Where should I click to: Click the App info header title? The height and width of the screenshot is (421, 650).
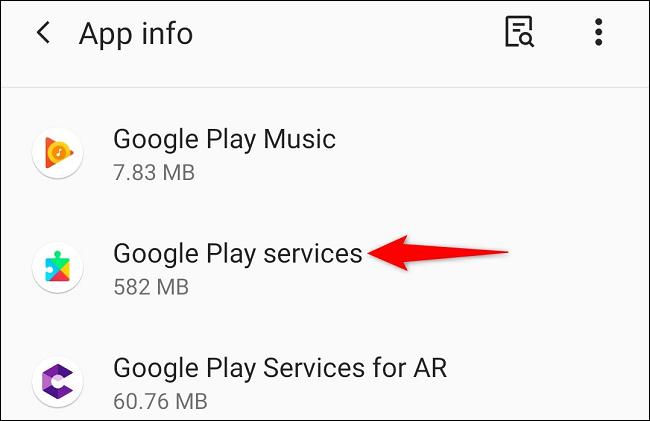click(x=136, y=34)
